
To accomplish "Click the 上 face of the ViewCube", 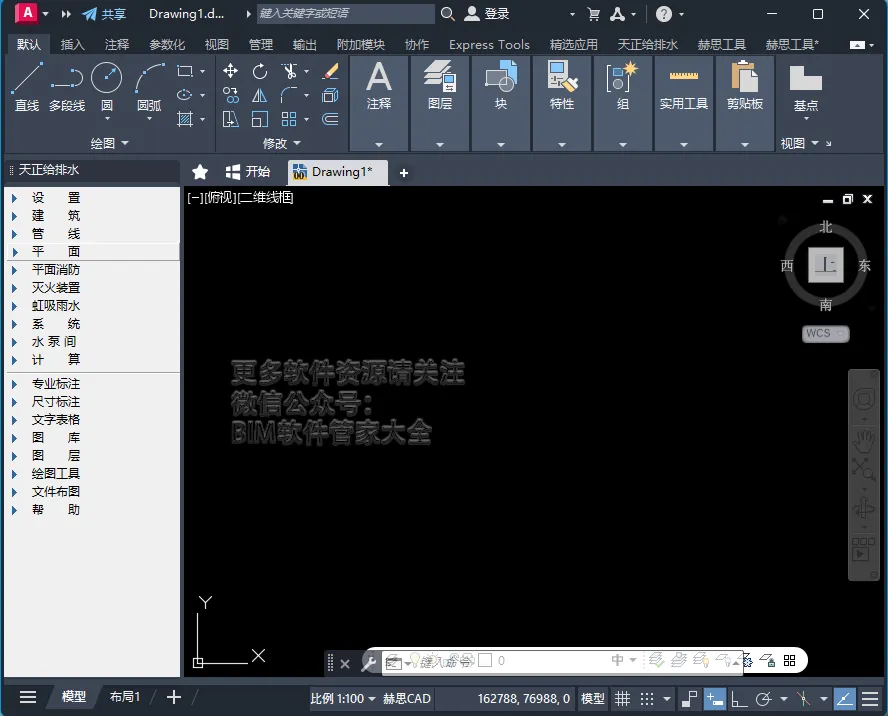I will (x=825, y=265).
